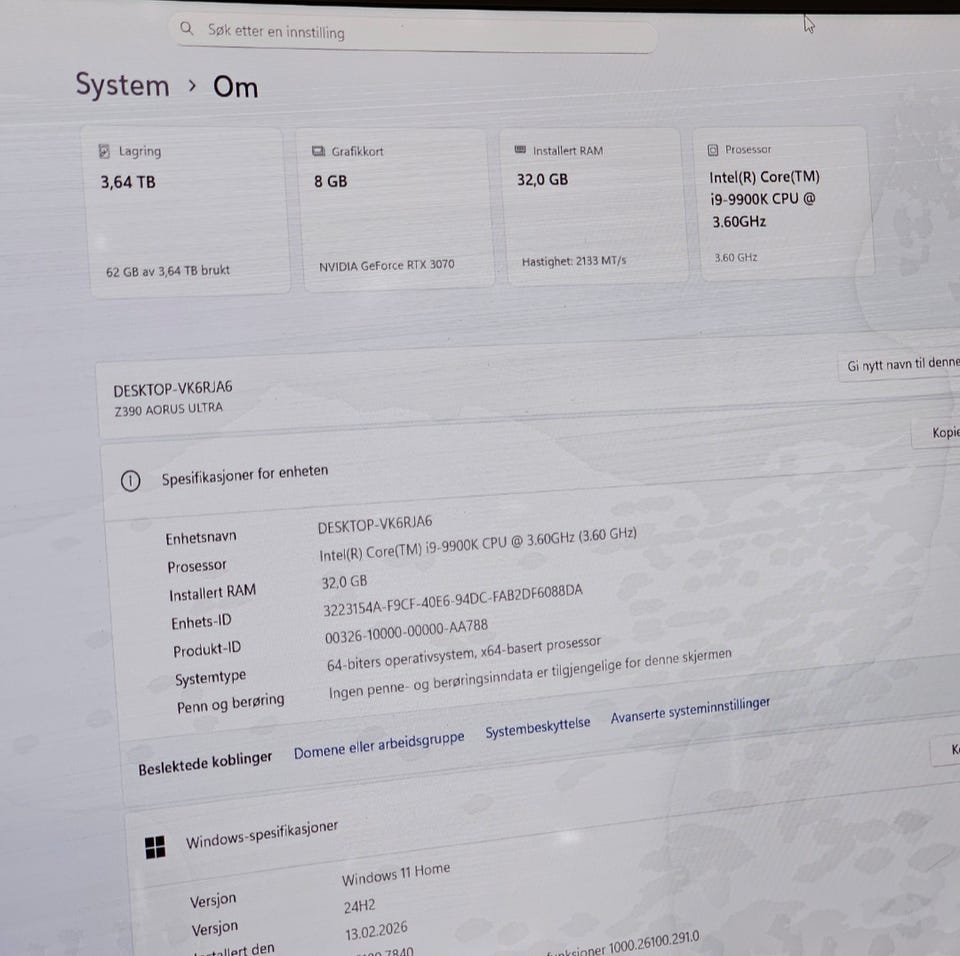Click the Grafikkort graphics card icon

pos(318,151)
